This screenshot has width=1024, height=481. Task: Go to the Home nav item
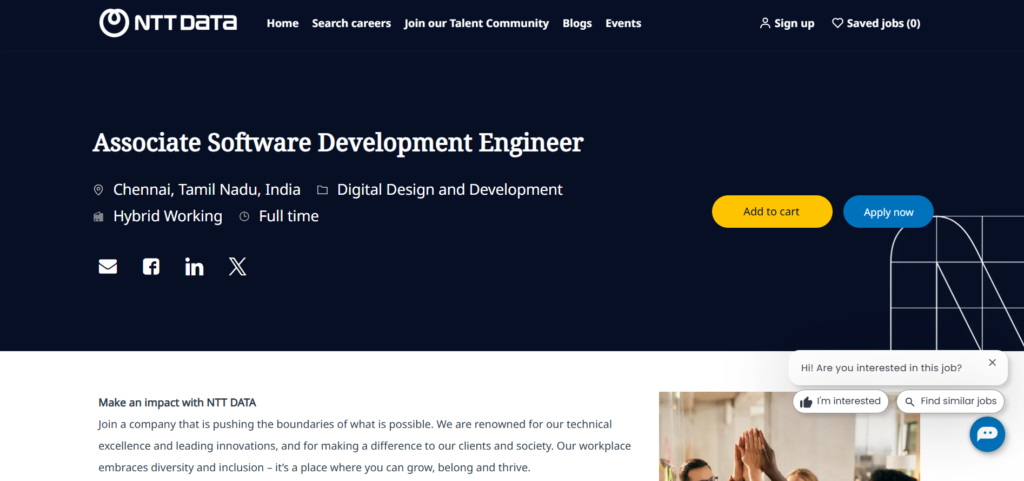tap(282, 23)
